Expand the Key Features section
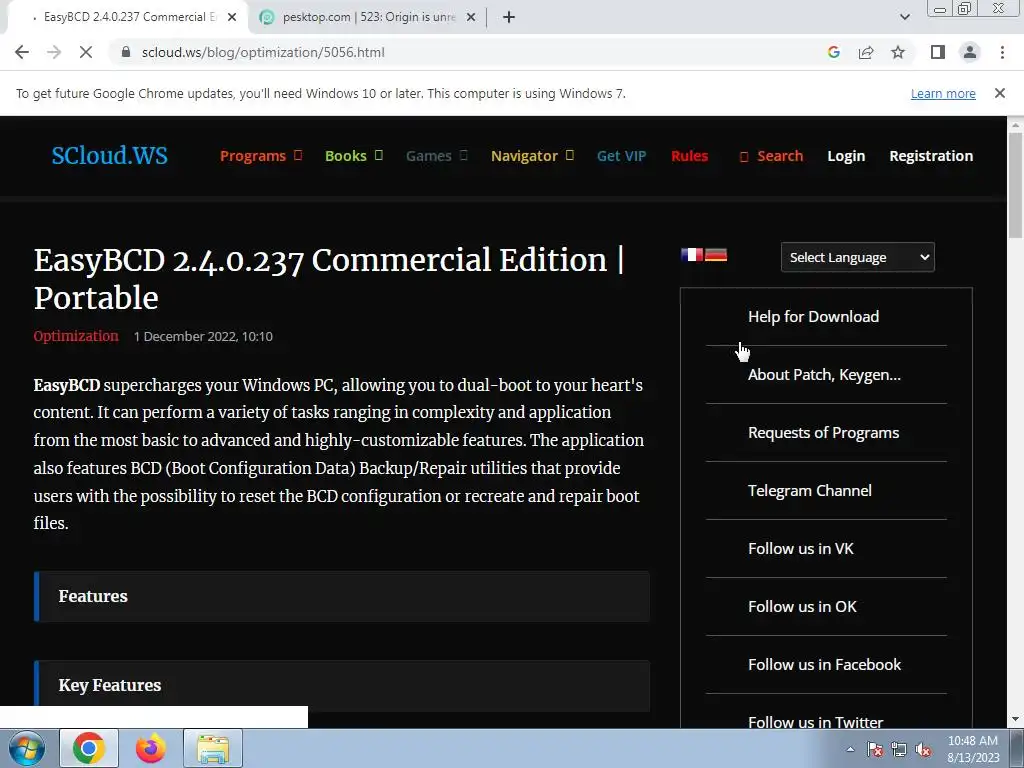This screenshot has width=1024, height=768. coord(342,685)
